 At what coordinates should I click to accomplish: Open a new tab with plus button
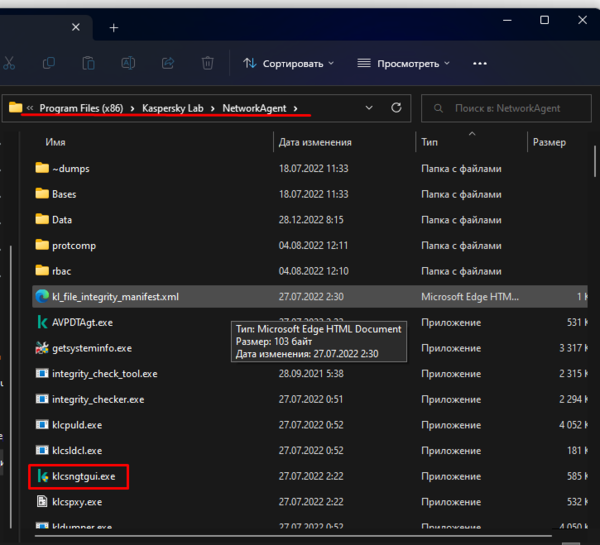113,27
